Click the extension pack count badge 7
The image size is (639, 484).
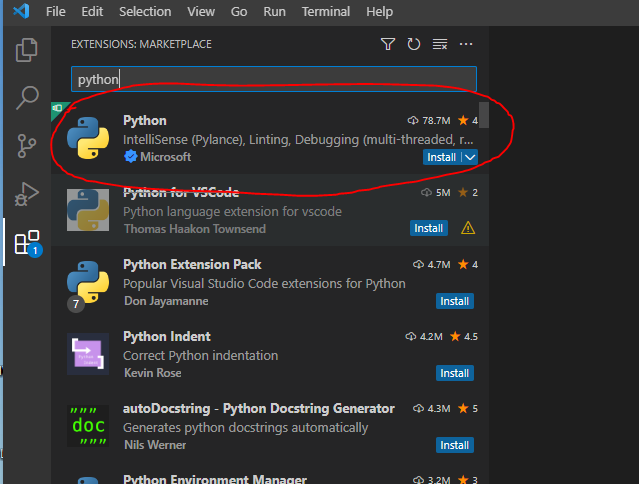76,304
